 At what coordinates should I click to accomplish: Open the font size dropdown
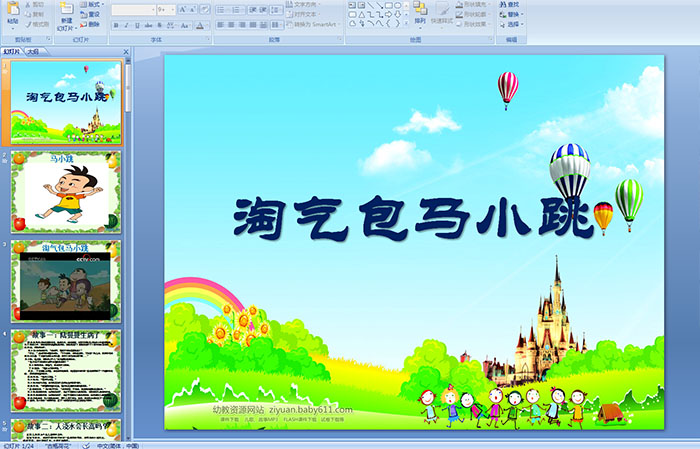click(171, 9)
